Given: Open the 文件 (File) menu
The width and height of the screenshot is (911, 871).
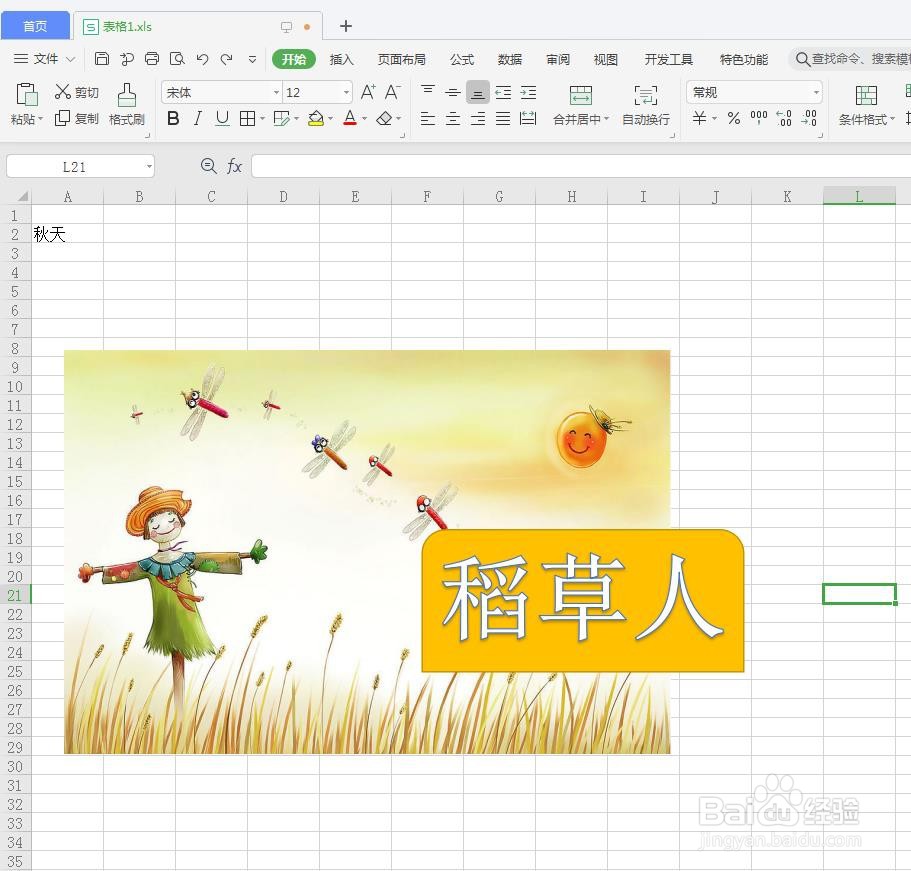Looking at the screenshot, I should click(x=45, y=59).
